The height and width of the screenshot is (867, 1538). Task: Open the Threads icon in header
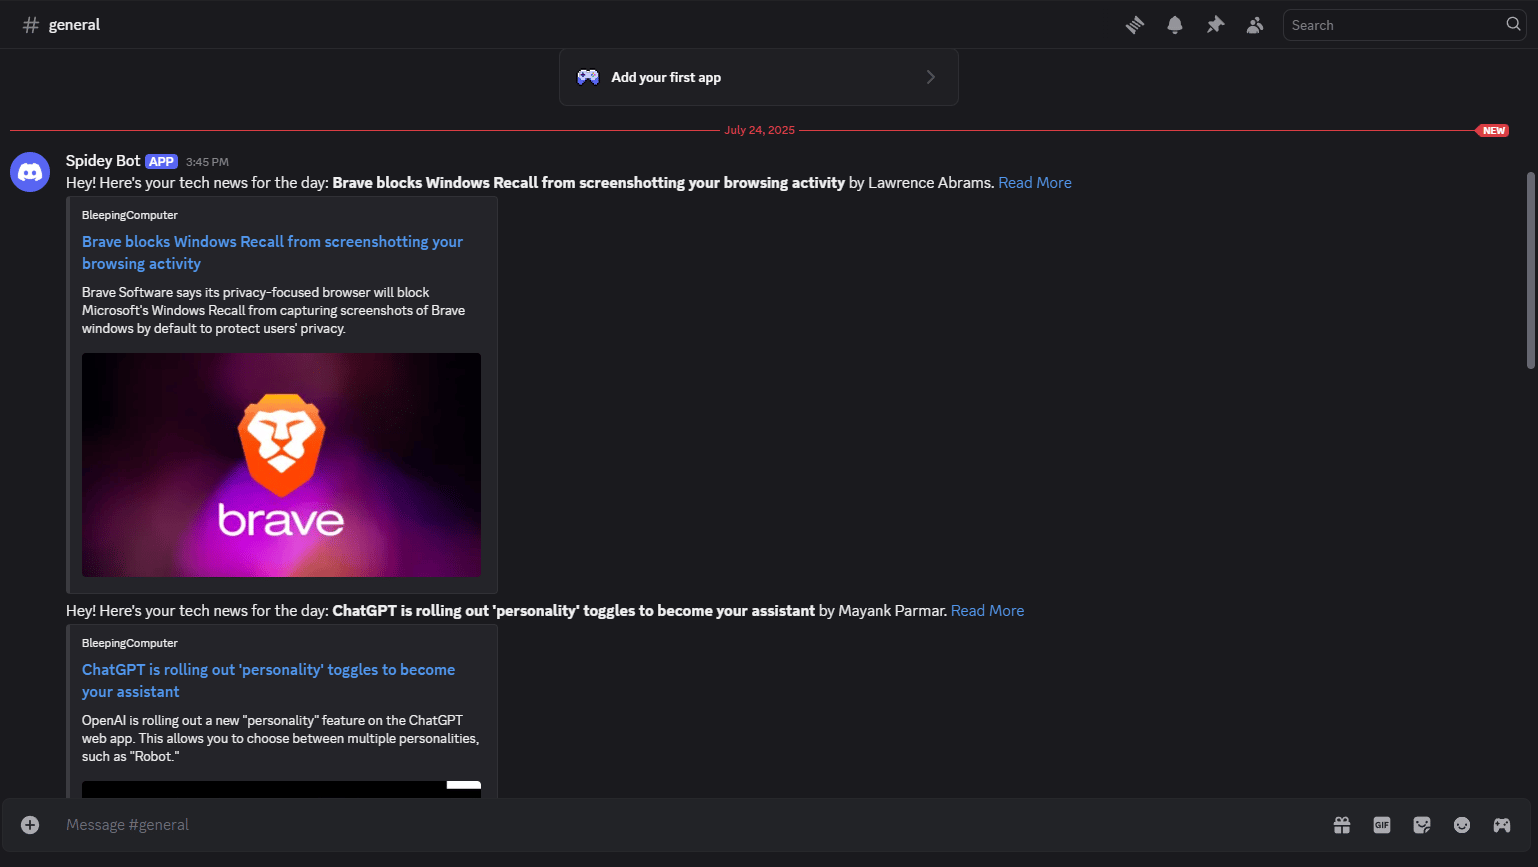(x=1135, y=25)
